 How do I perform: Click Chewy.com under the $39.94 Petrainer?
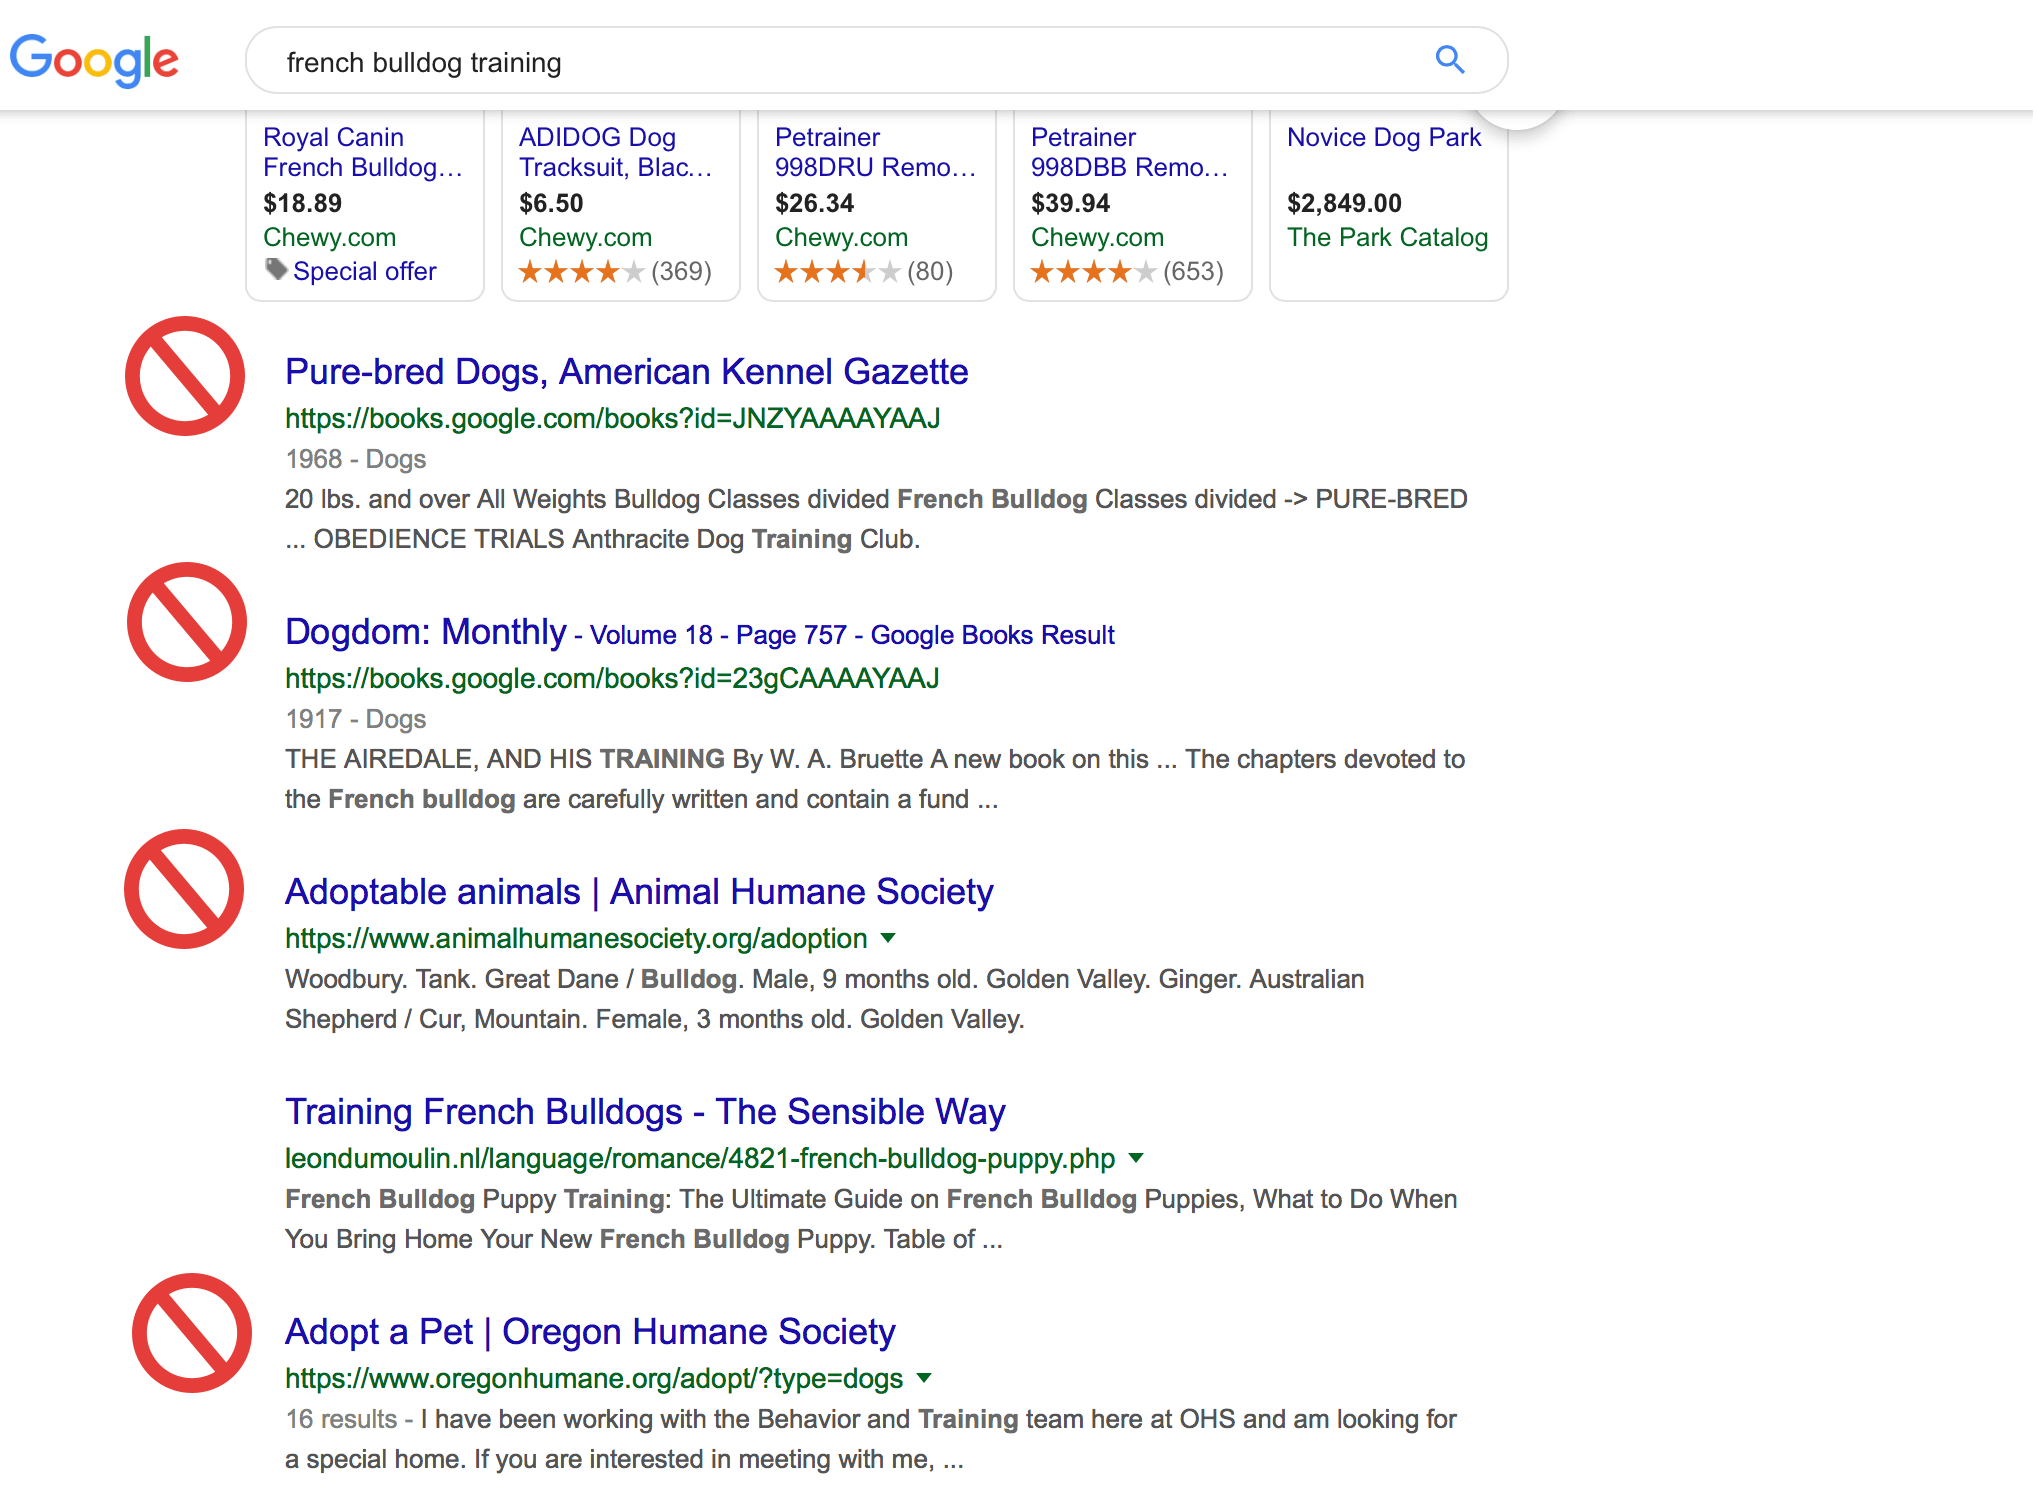click(1097, 237)
